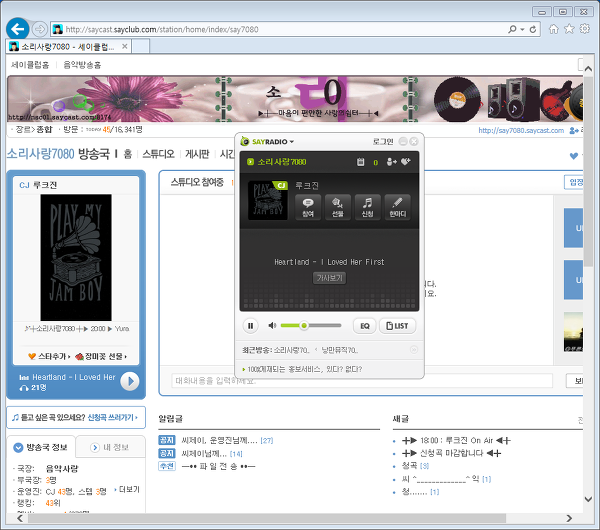Click the blue heart icon near station menu

(573, 156)
